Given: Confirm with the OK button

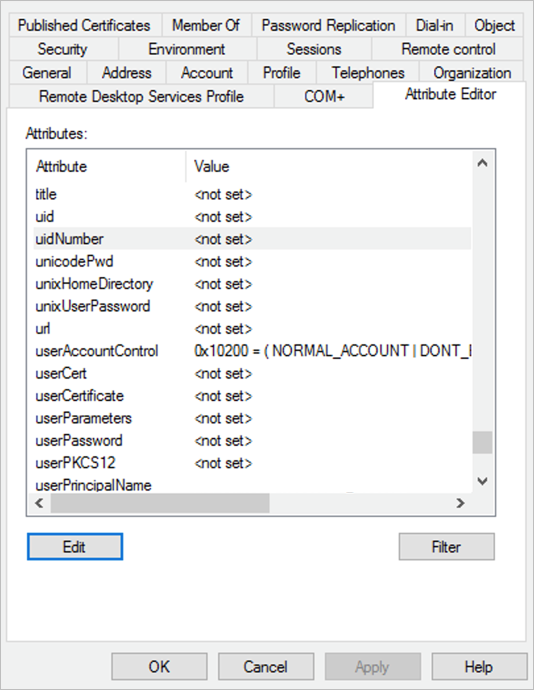Looking at the screenshot, I should tap(159, 666).
